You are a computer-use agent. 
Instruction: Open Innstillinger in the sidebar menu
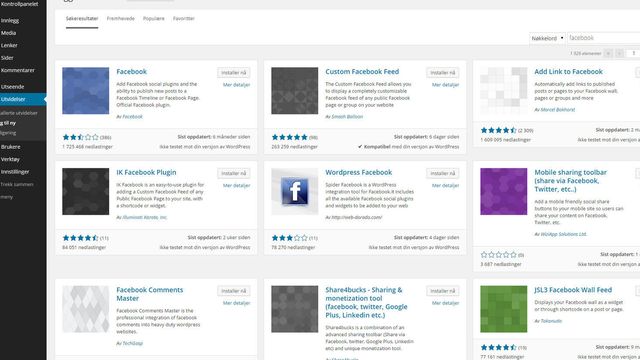coord(15,172)
